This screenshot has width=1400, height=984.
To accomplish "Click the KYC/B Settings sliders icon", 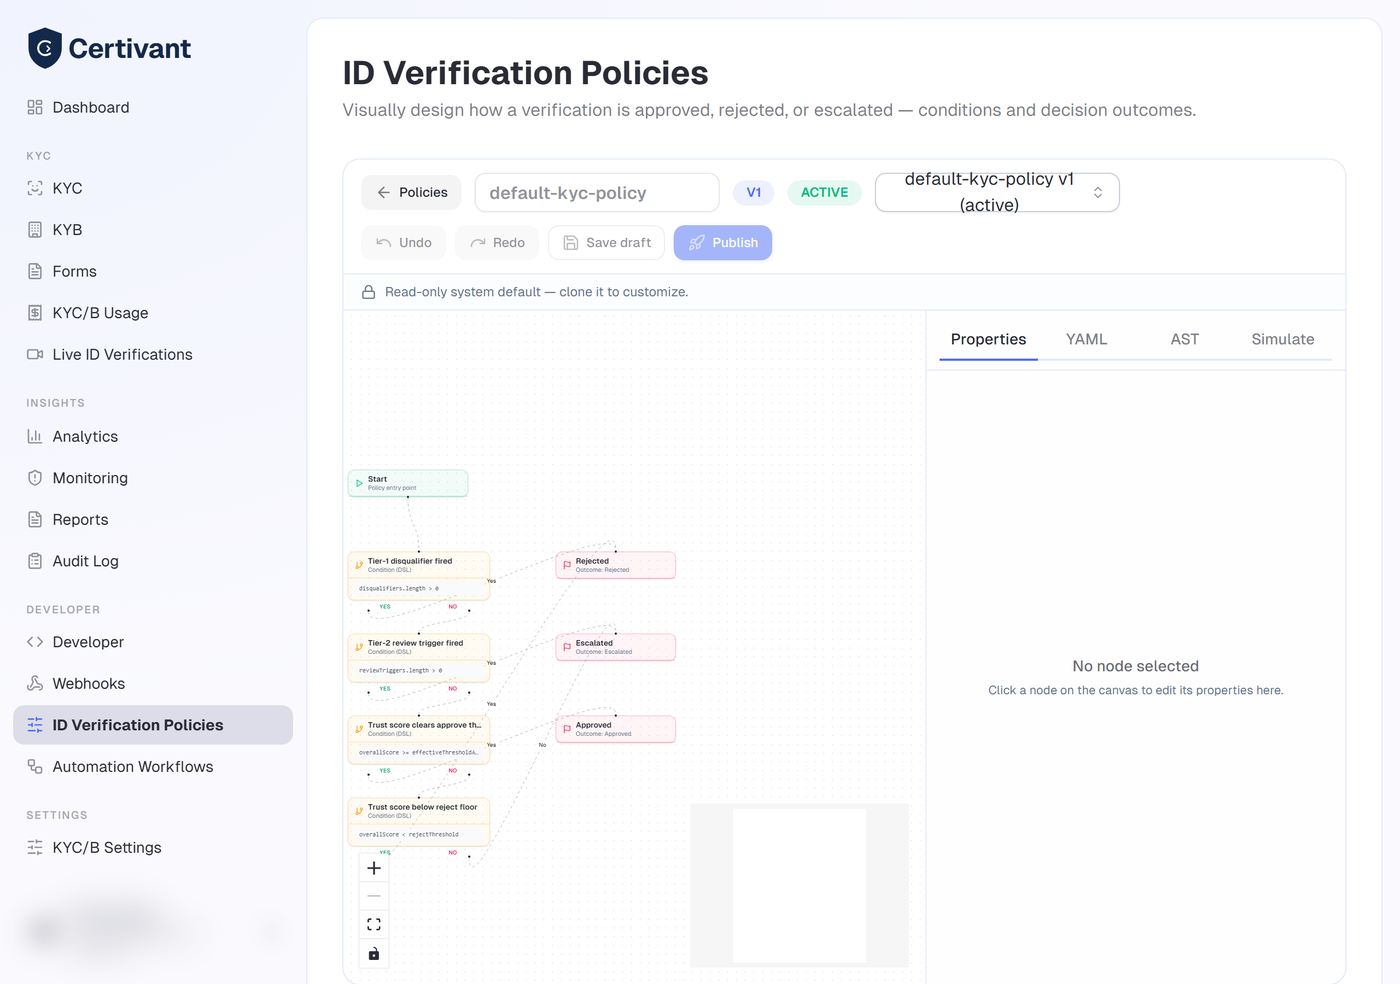I will coord(35,847).
